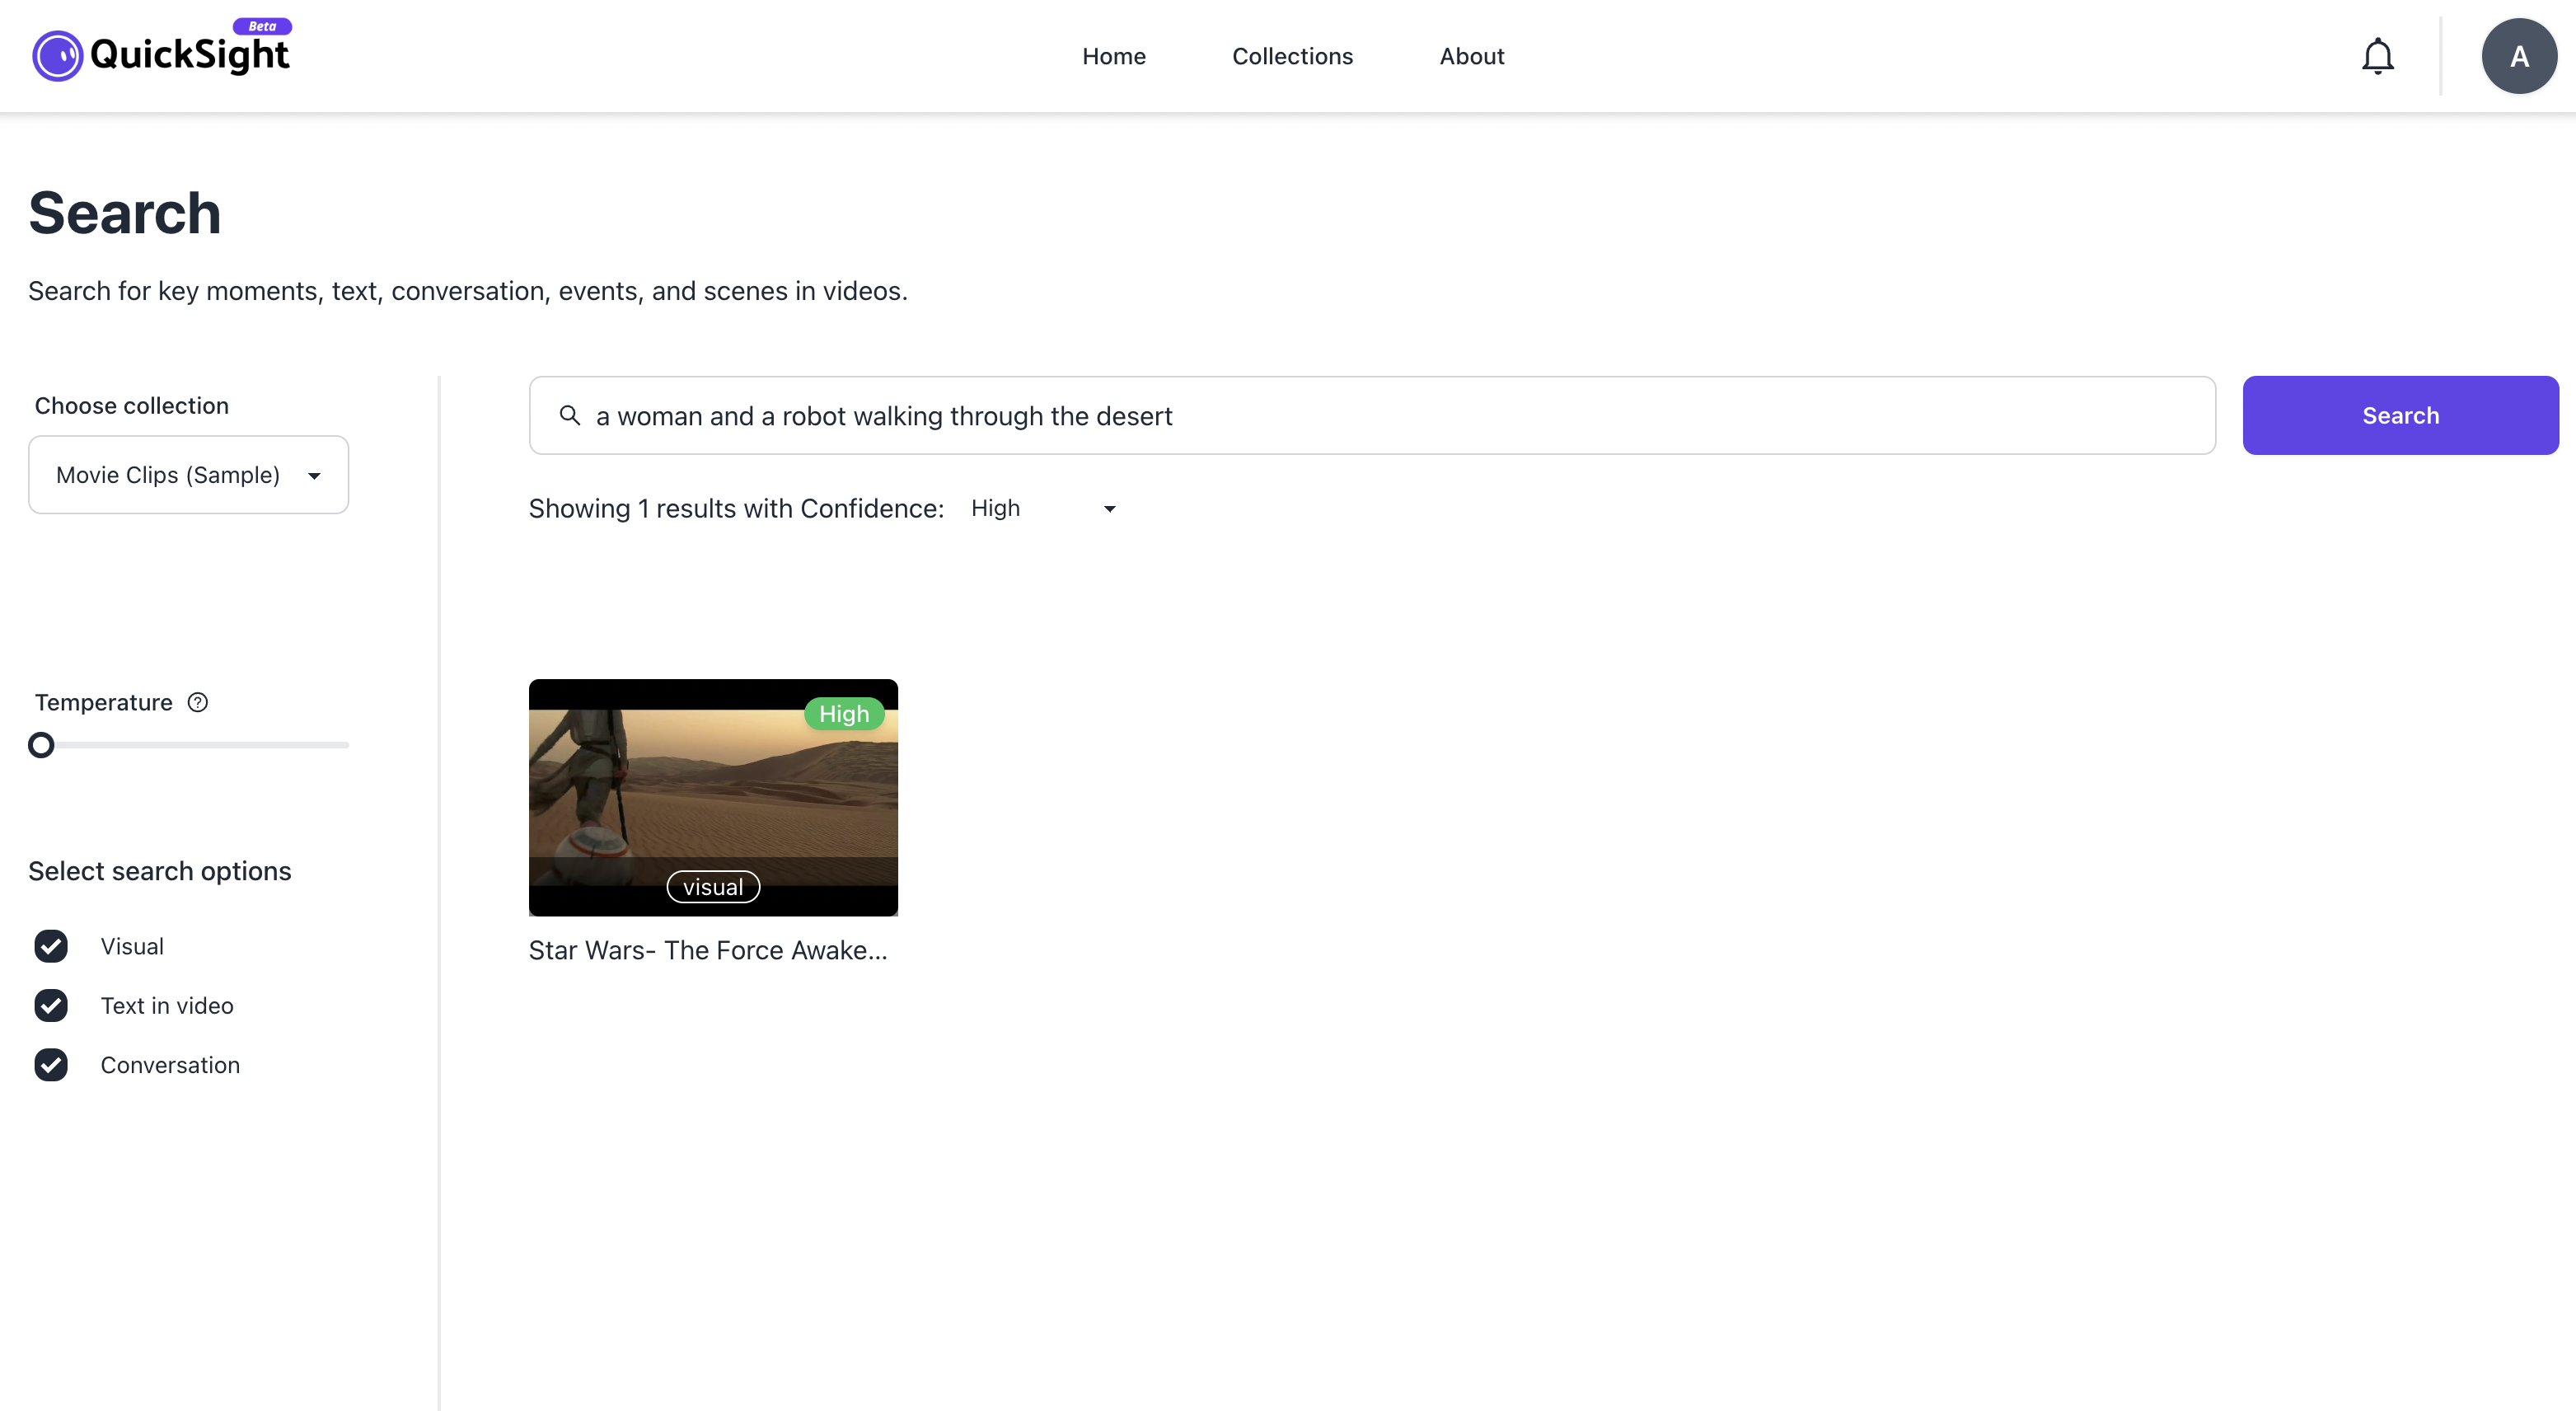
Task: Click the green High confidence badge
Action: point(843,714)
